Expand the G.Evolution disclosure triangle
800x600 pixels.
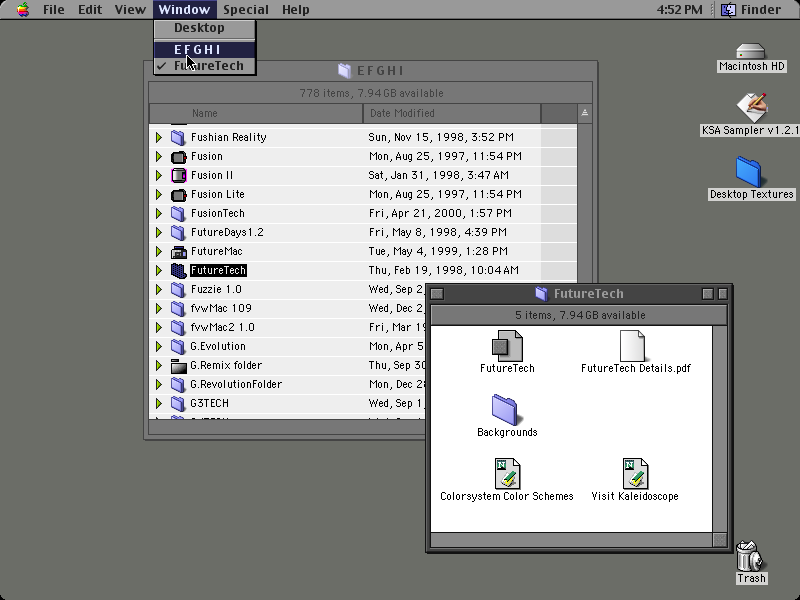(x=159, y=346)
